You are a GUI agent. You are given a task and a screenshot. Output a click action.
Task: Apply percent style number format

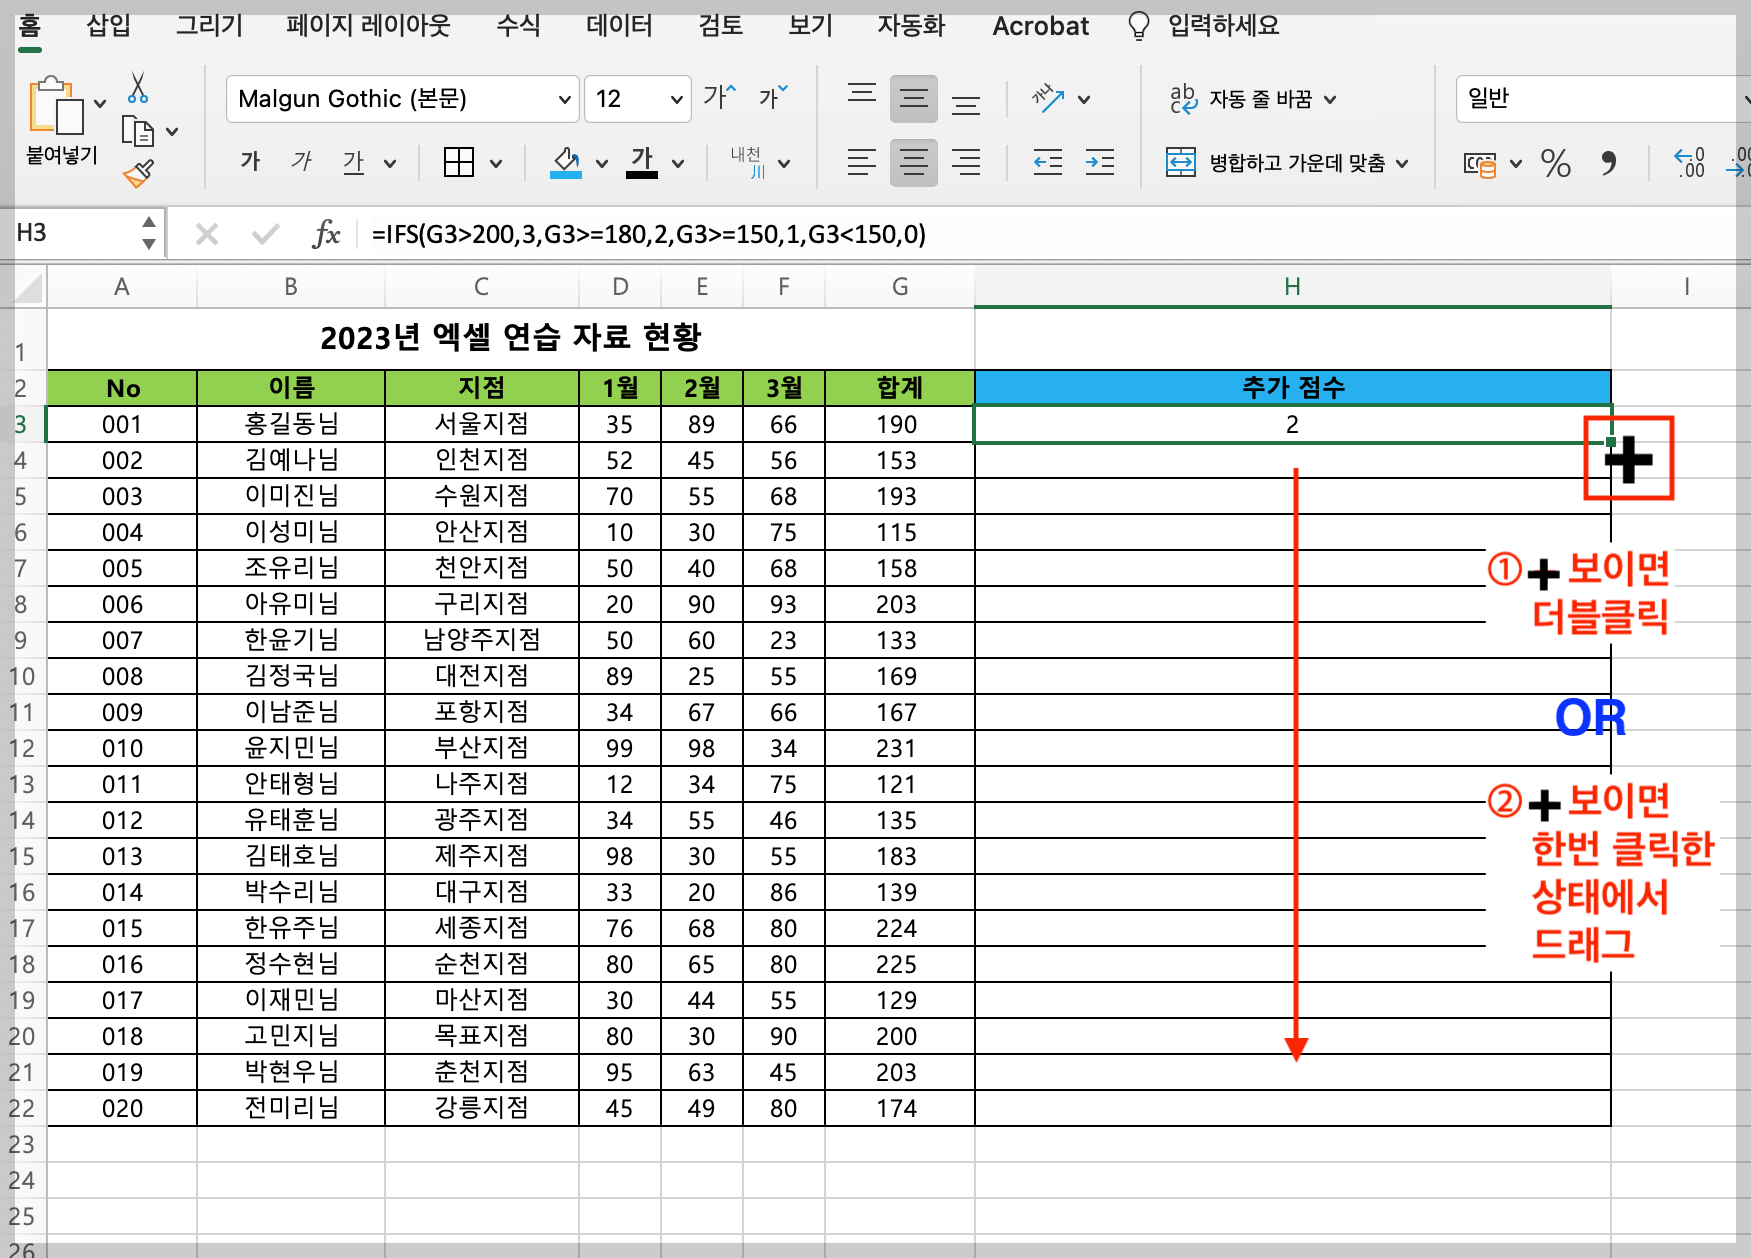click(x=1556, y=163)
